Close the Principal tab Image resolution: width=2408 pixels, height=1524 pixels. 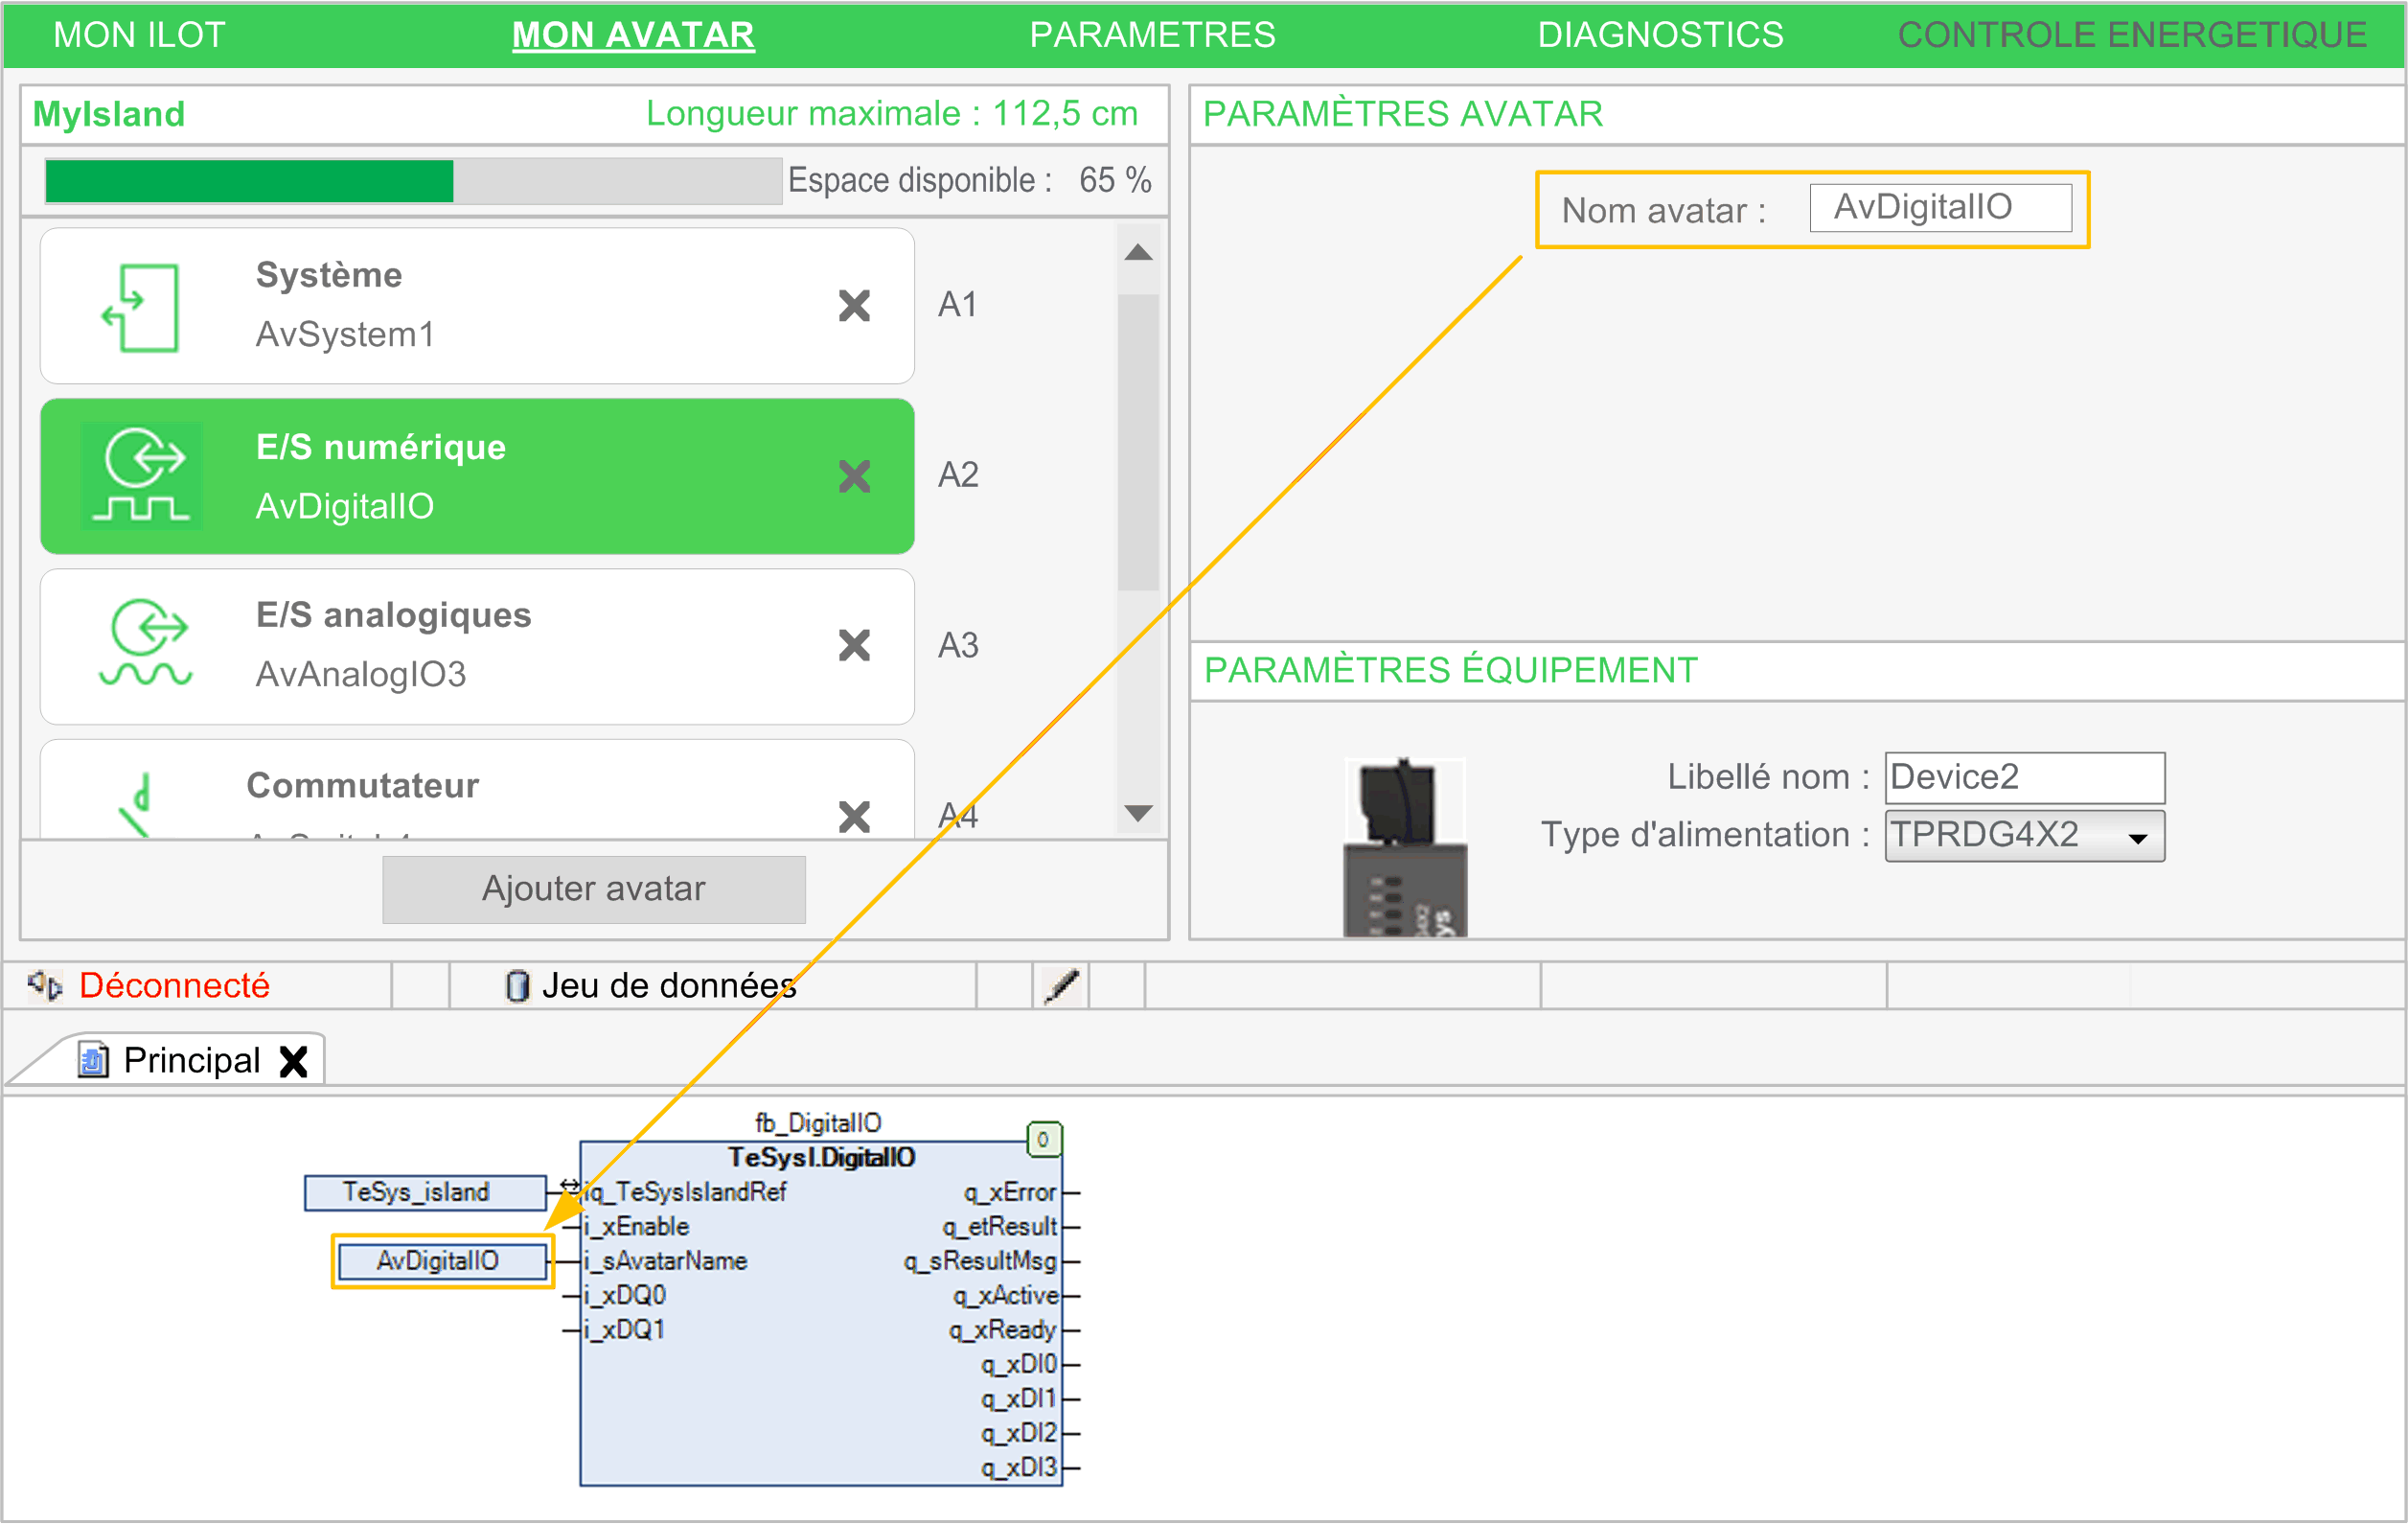[x=293, y=1061]
